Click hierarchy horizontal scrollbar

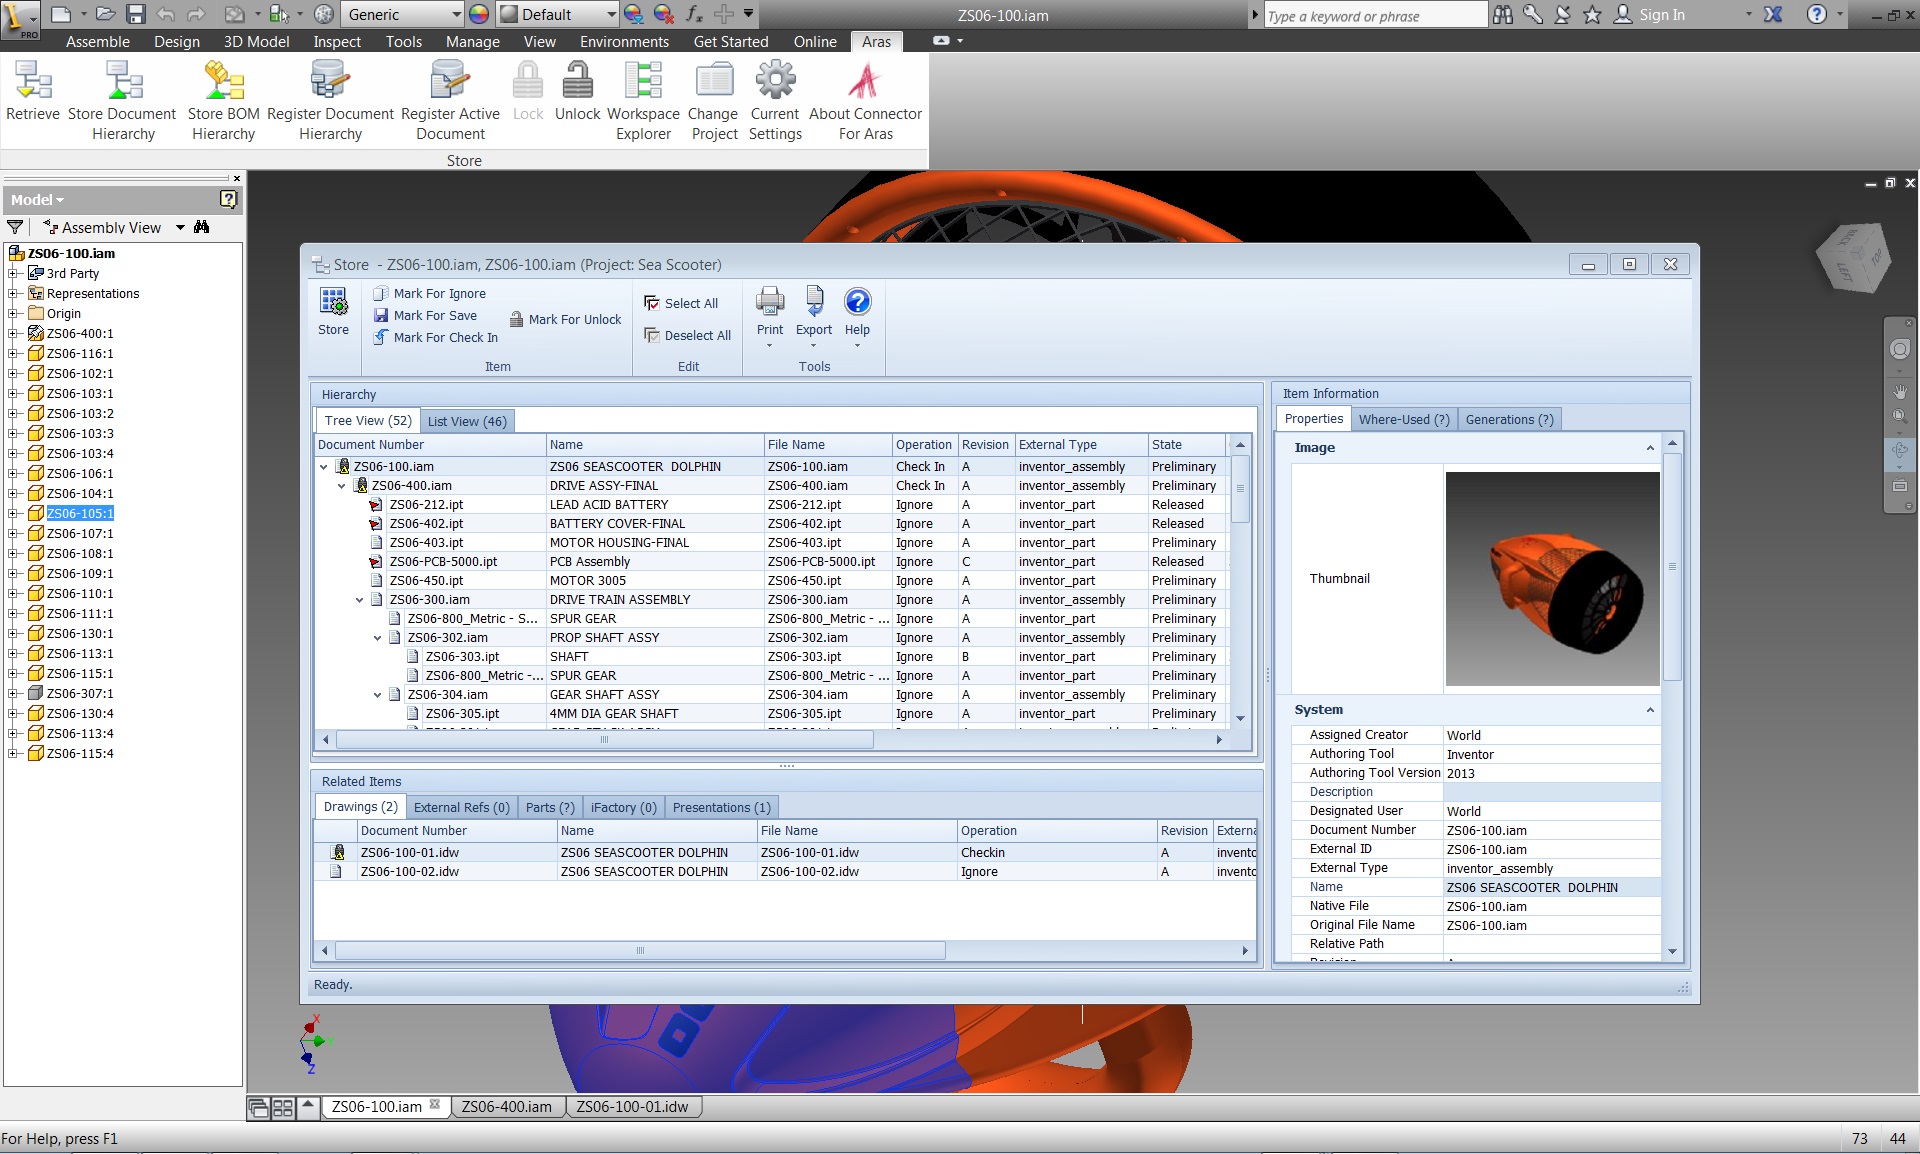[x=604, y=740]
